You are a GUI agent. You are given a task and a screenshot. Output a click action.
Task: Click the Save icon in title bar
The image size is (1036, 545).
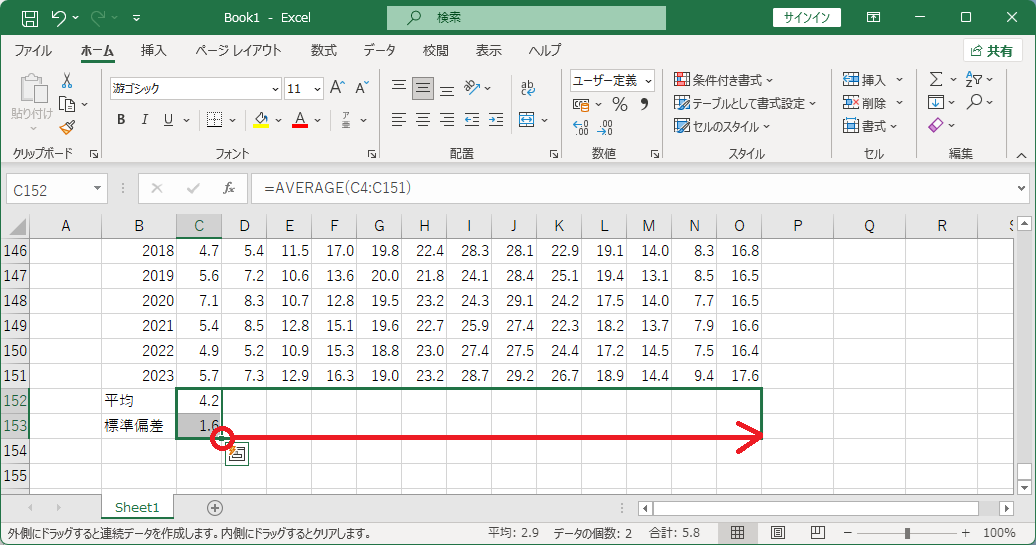(30, 18)
